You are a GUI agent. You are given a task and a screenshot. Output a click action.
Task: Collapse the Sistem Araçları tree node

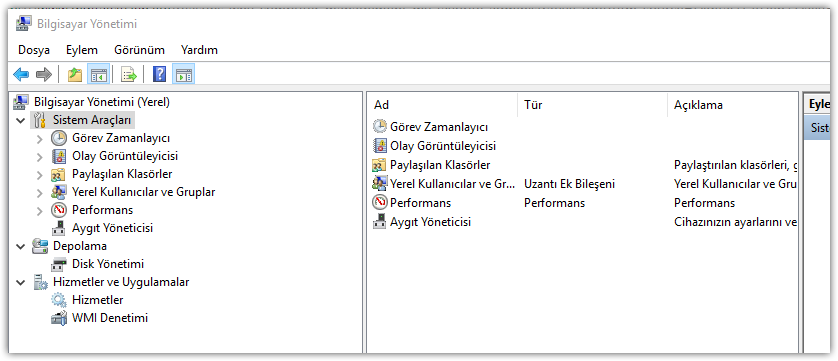click(21, 120)
